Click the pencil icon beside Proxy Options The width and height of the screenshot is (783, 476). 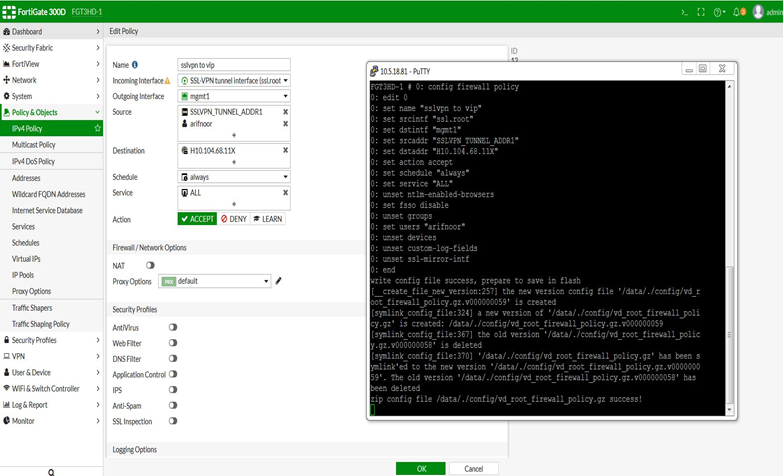pos(279,281)
